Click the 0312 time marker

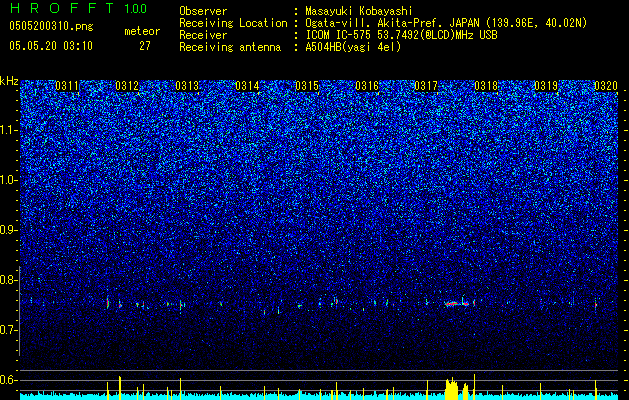127,86
